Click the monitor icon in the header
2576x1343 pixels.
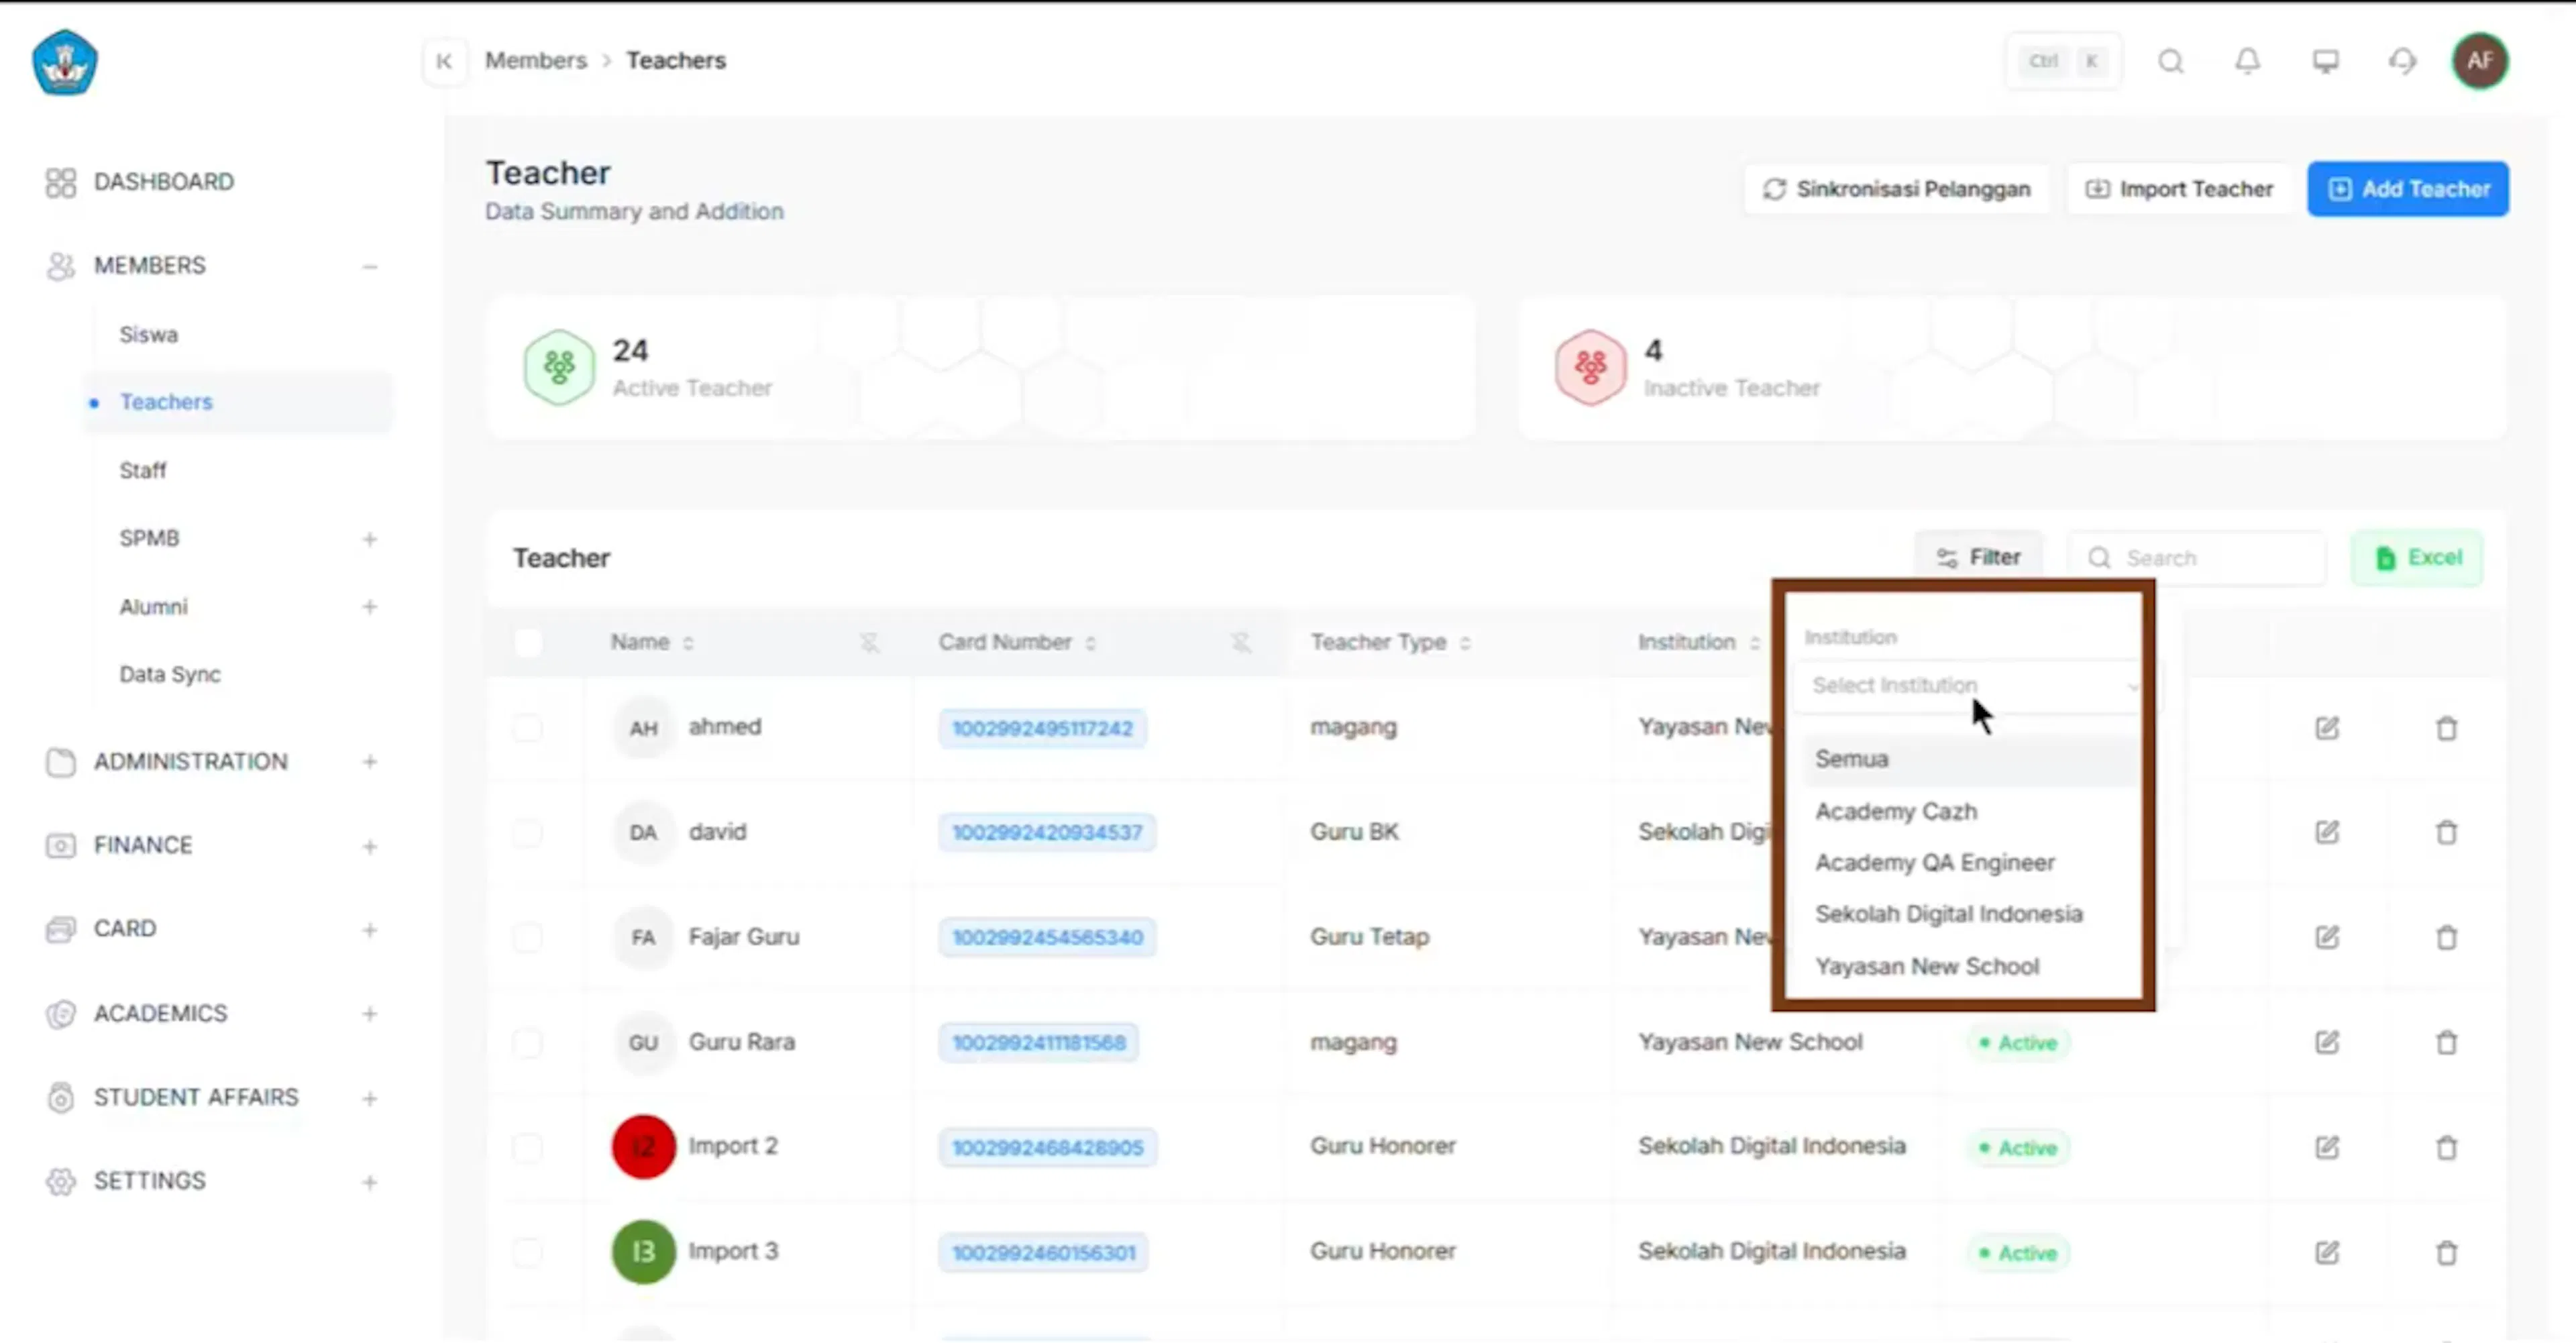[x=2325, y=61]
